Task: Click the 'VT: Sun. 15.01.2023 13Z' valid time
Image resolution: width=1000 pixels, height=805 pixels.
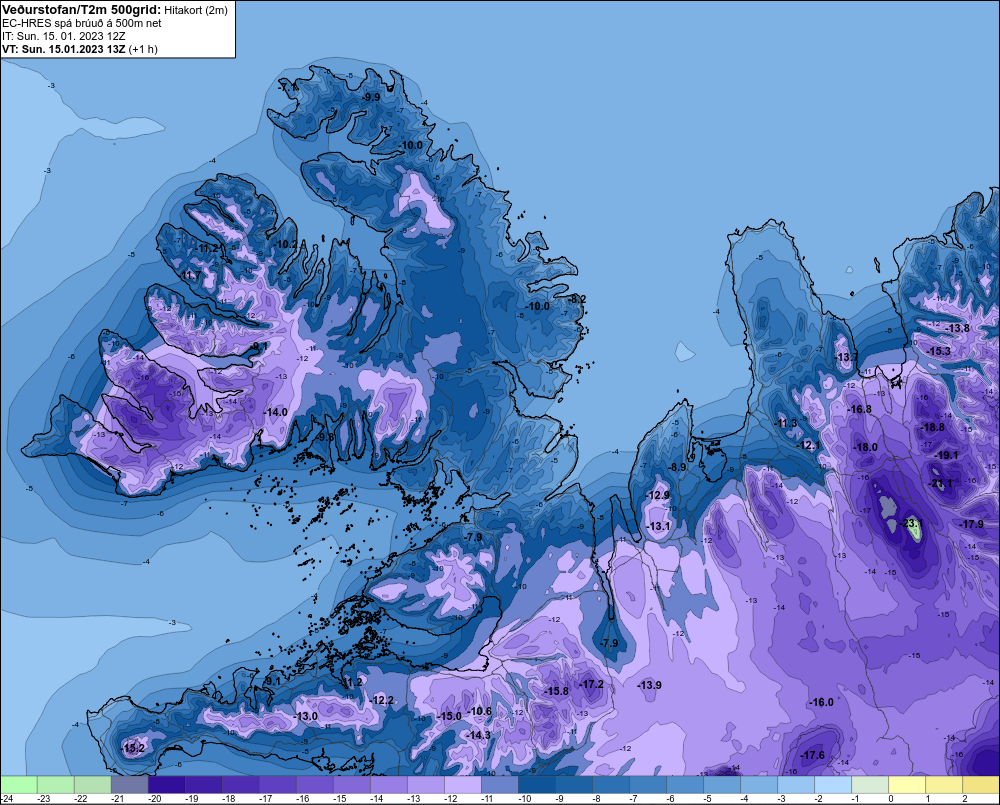Action: click(x=63, y=49)
